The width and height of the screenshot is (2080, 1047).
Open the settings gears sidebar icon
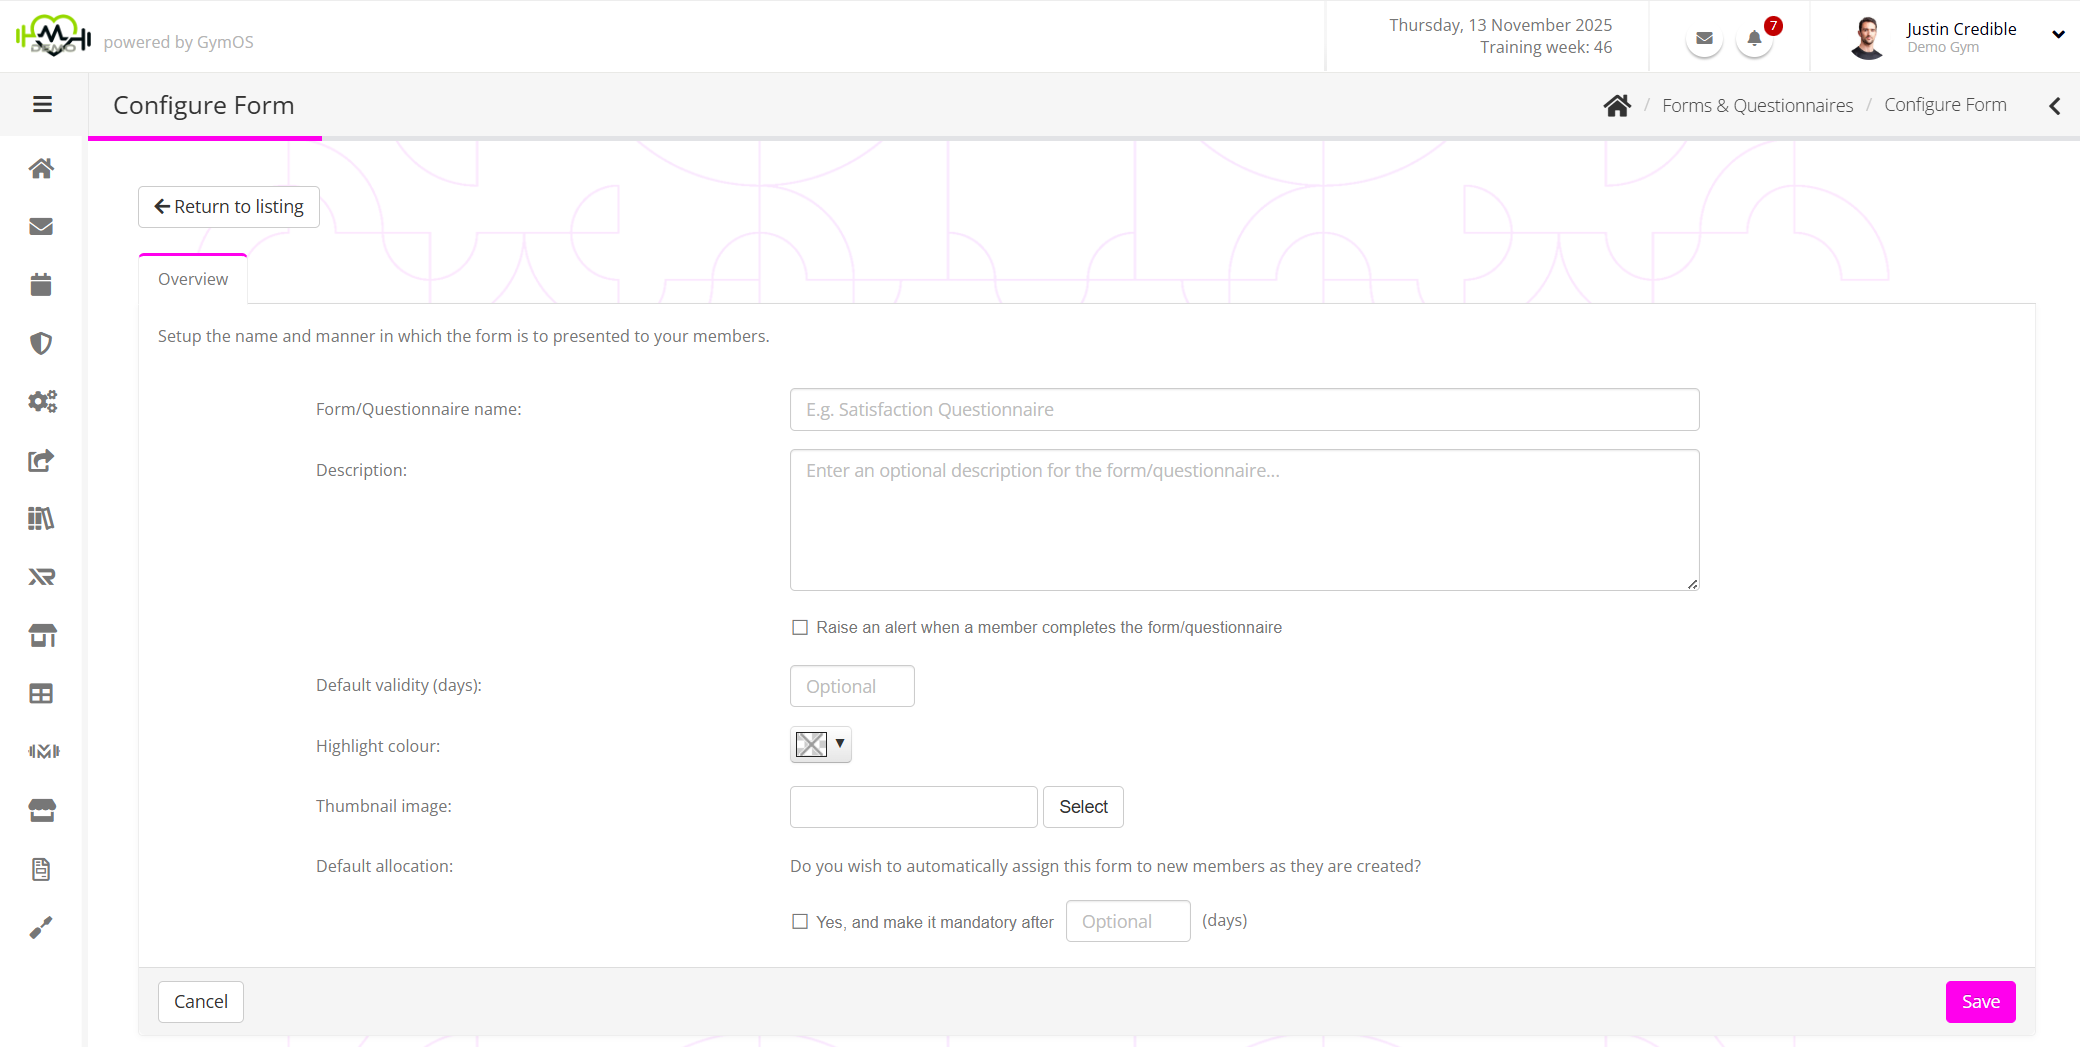tap(42, 402)
